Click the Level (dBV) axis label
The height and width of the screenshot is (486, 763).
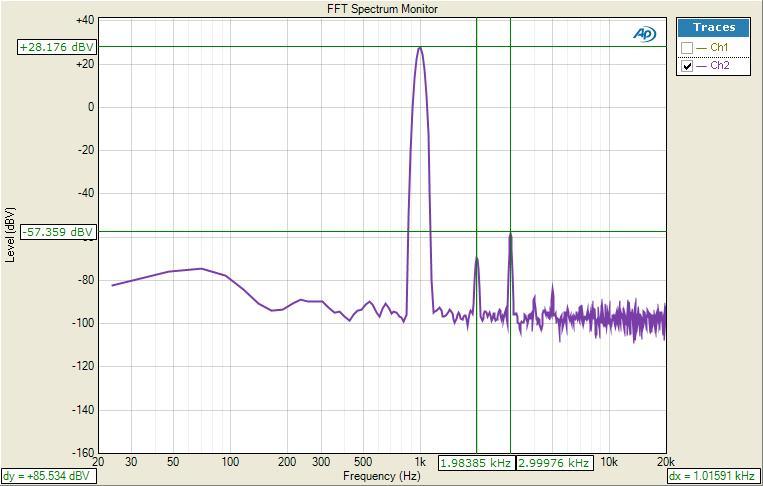10,235
